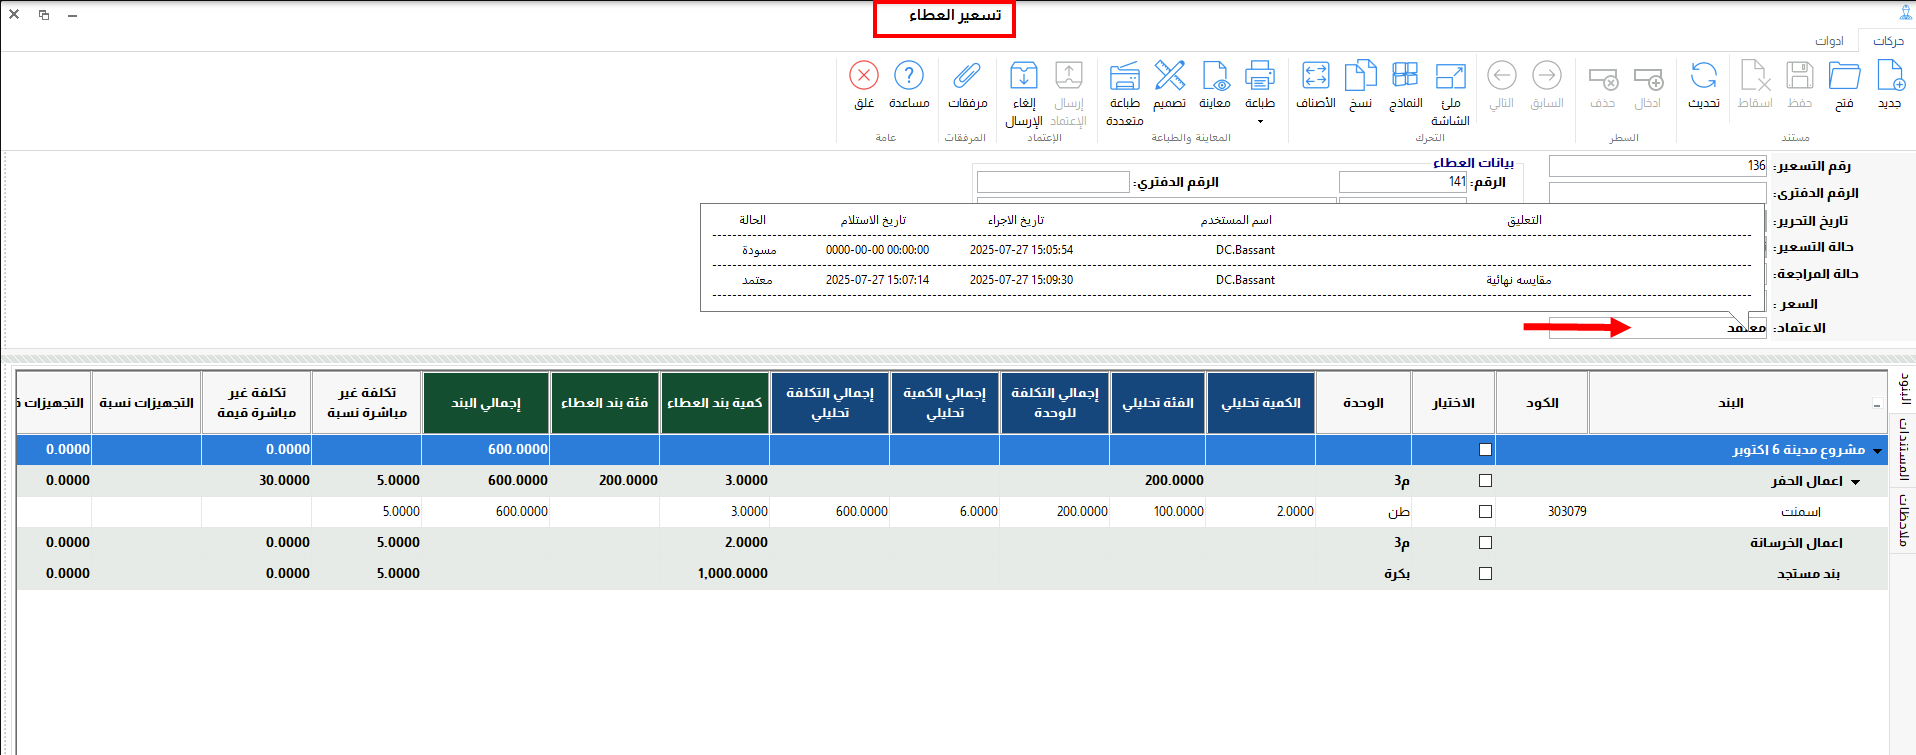Click the مسودة status in approval log

759,250
